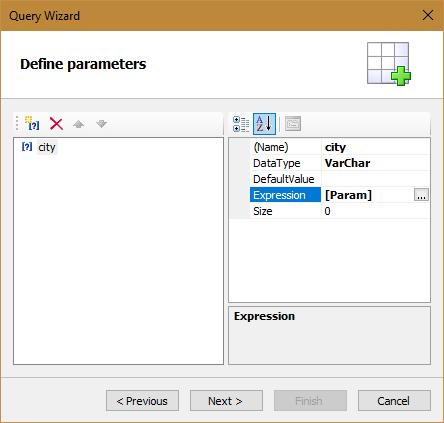
Task: Select the city parameter in list
Action: pyautogui.click(x=47, y=147)
